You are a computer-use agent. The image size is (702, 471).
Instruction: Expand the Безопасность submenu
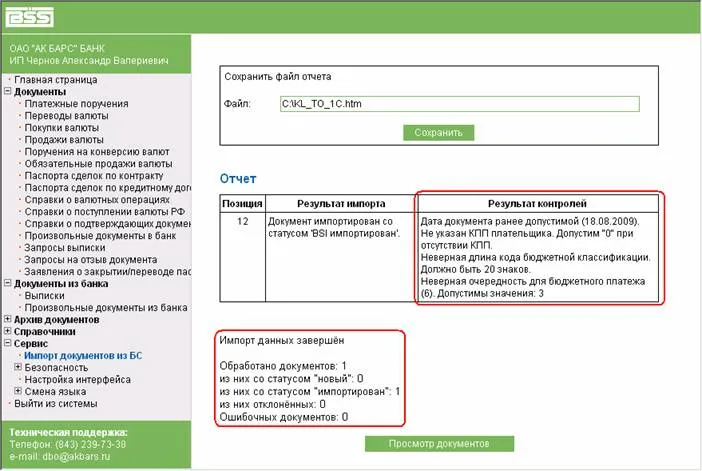18,367
